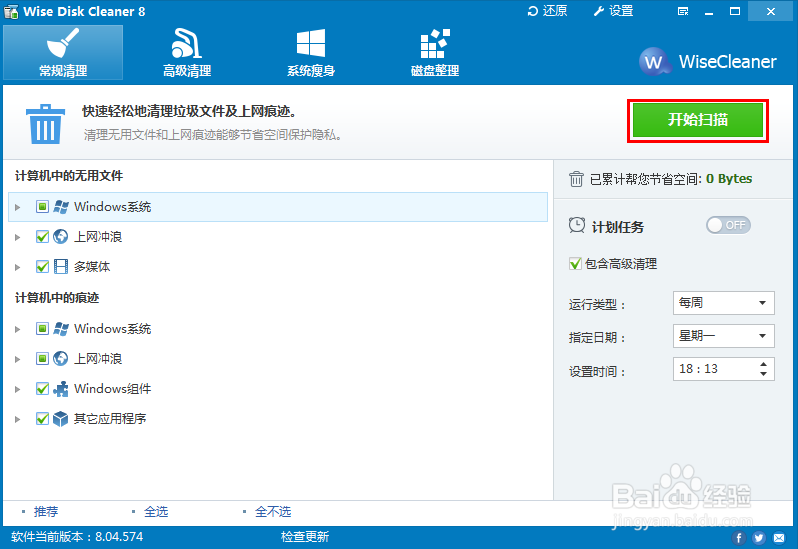Click the 还原 restore button

[x=547, y=11]
